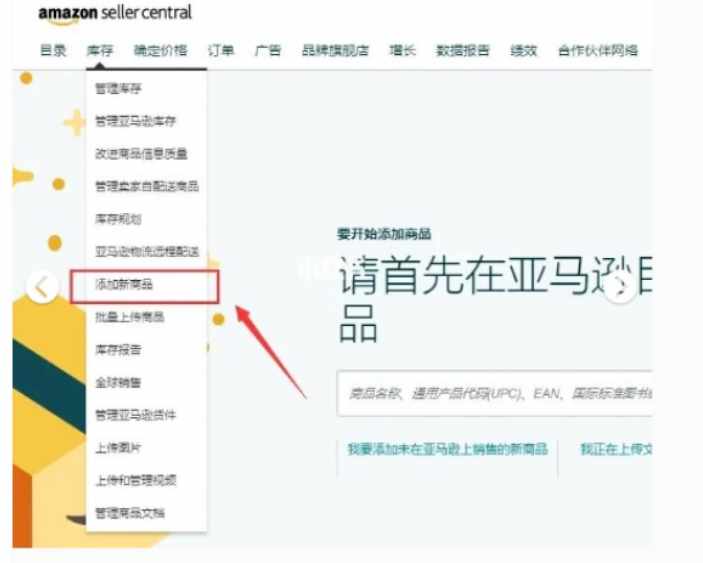Open the 增长 menu
Viewport: 703px width, 563px height.
[403, 50]
